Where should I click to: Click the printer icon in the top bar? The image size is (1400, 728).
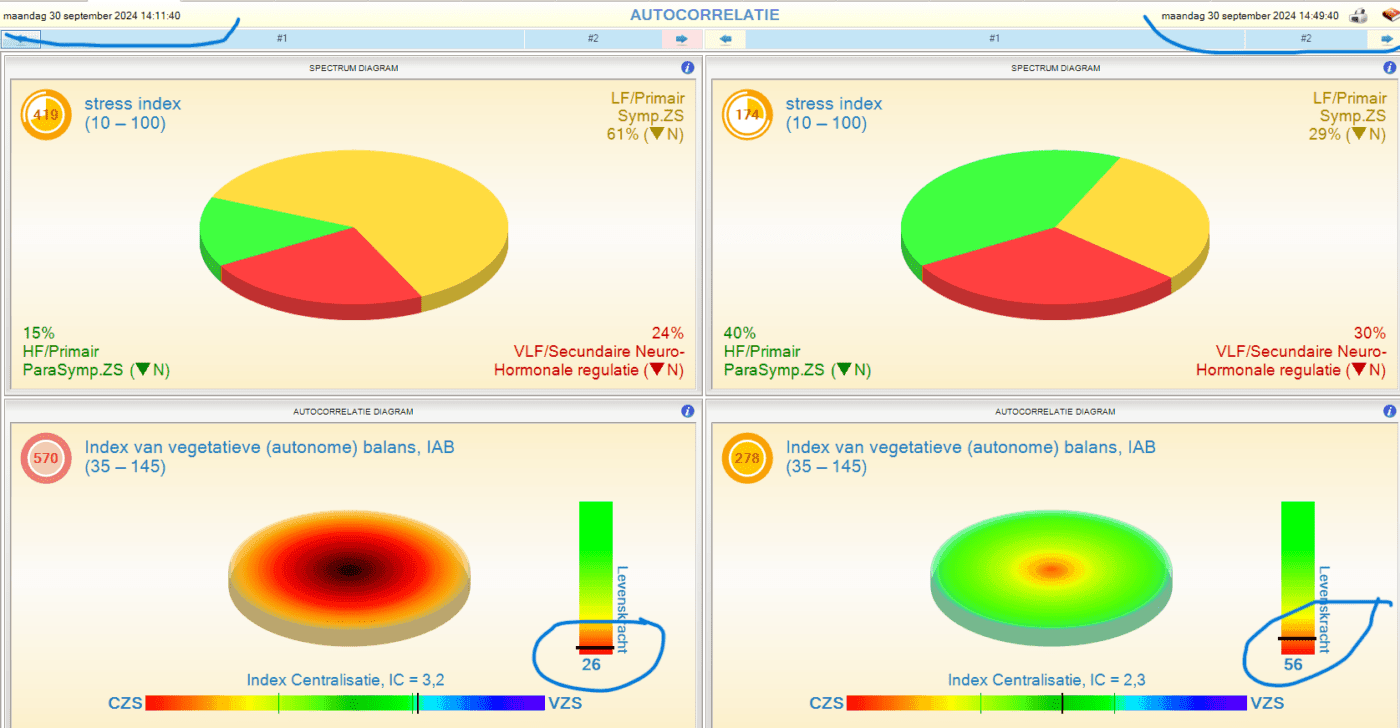tap(1358, 15)
